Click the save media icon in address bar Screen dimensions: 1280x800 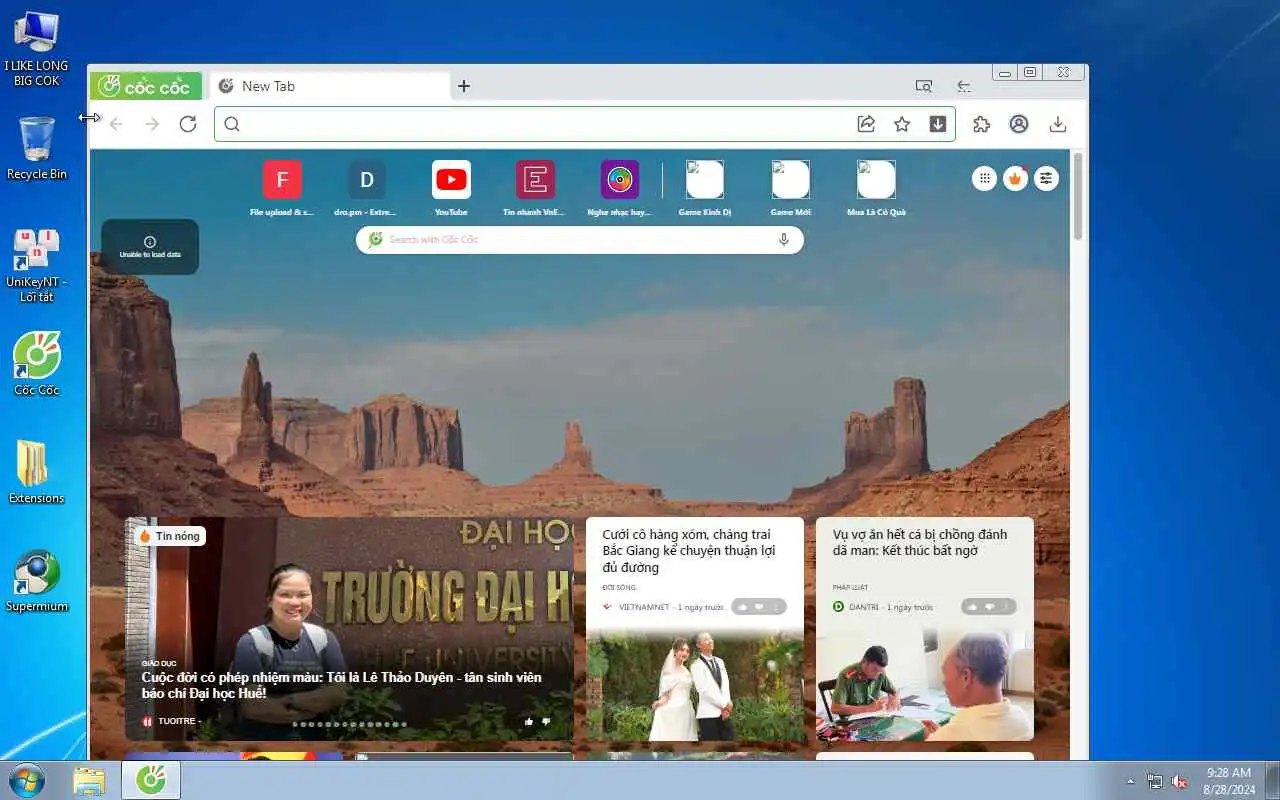coord(938,124)
